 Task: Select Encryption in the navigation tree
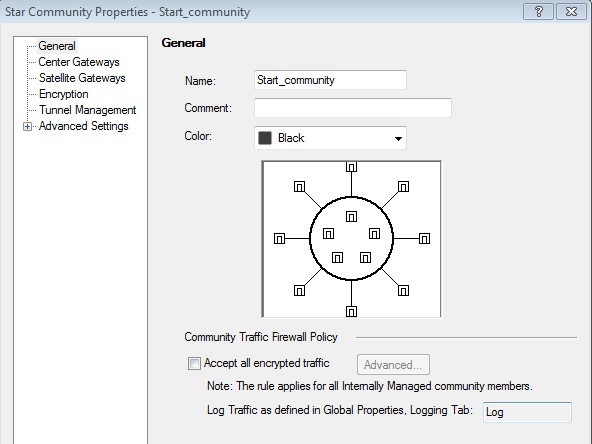pyautogui.click(x=63, y=94)
